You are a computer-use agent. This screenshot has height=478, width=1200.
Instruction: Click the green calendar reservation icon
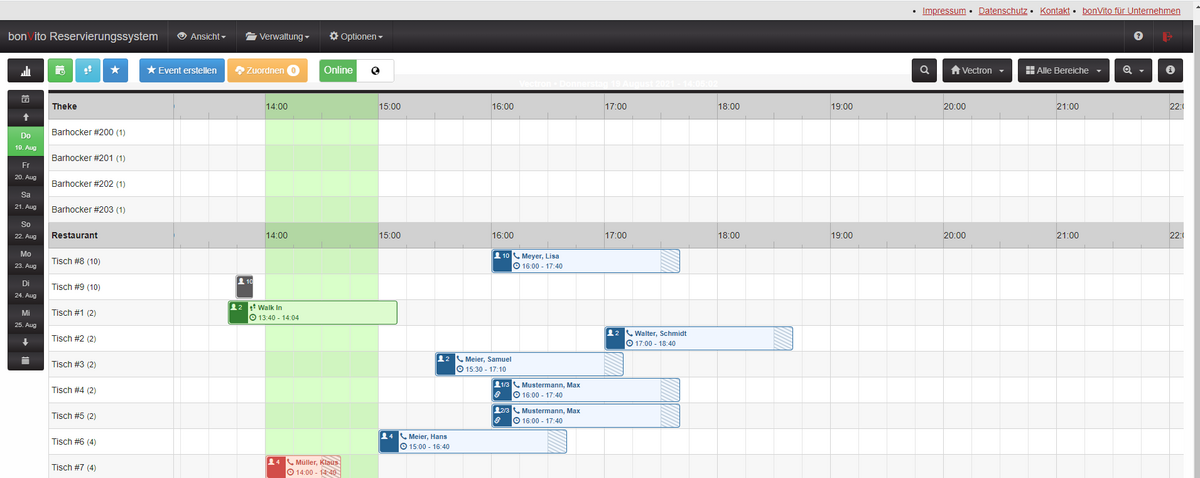tap(60, 71)
